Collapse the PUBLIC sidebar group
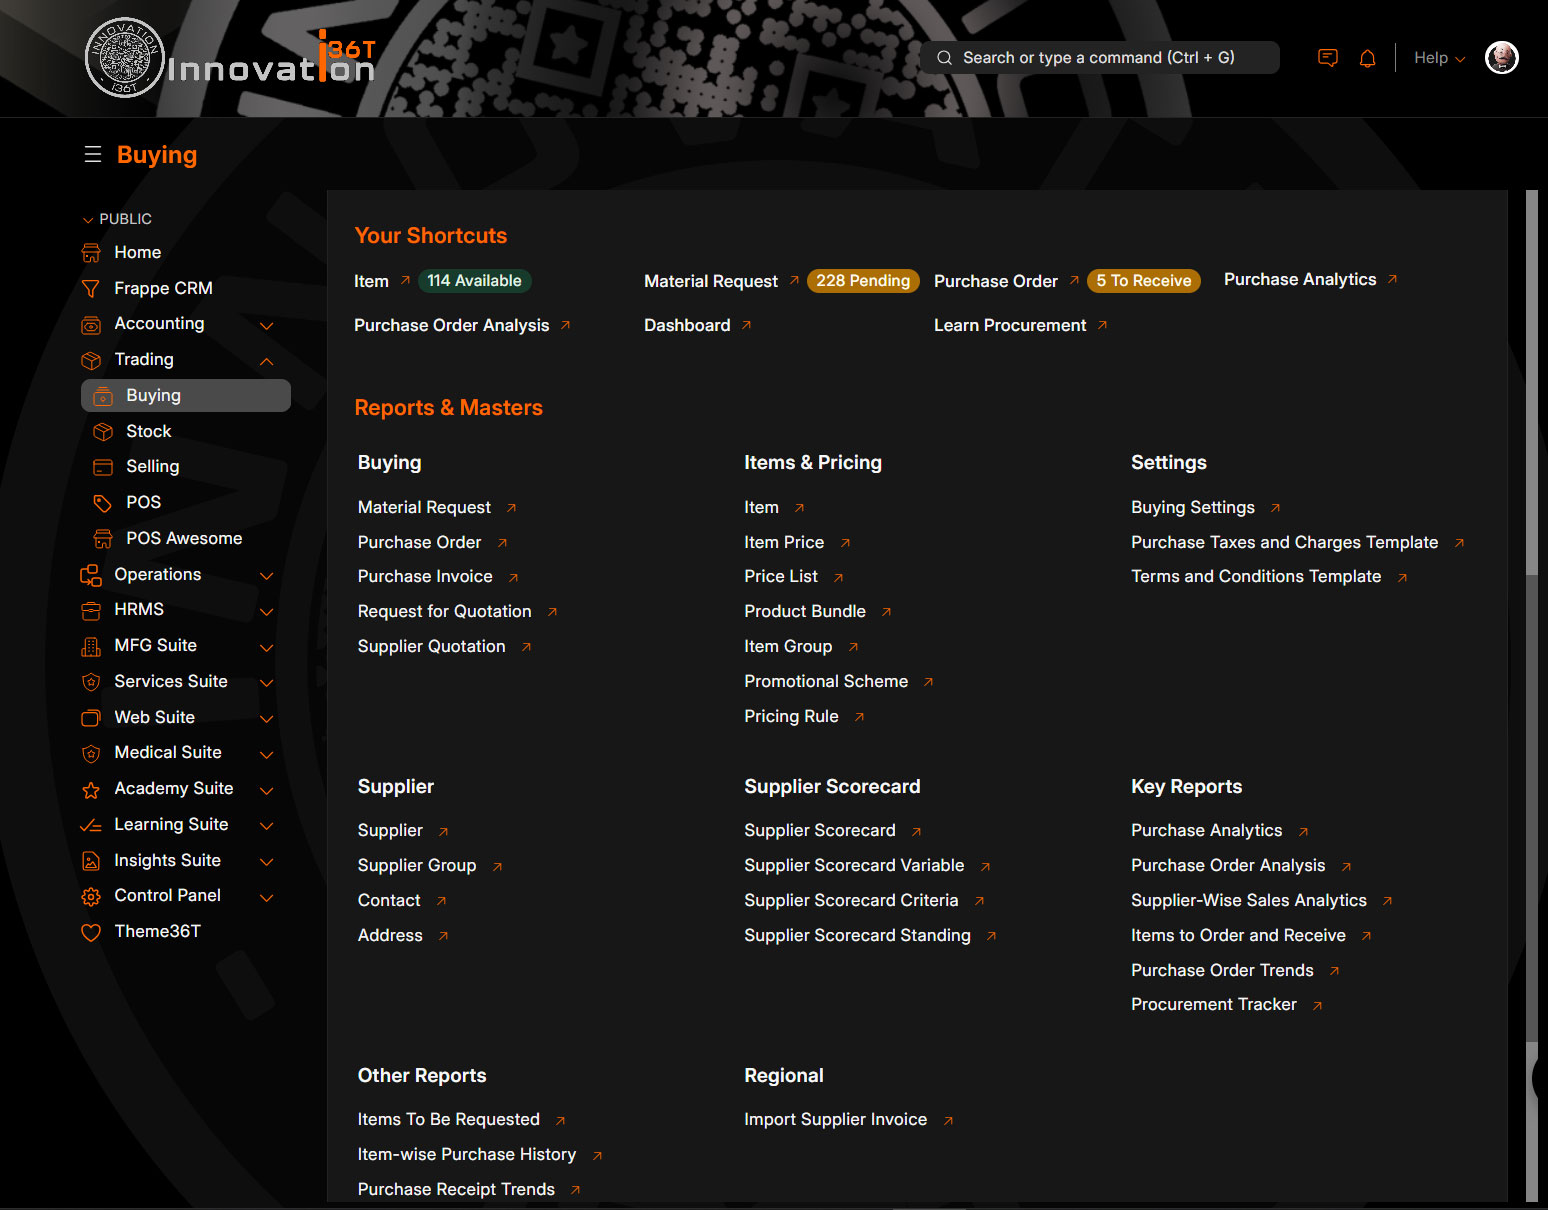 coord(88,219)
